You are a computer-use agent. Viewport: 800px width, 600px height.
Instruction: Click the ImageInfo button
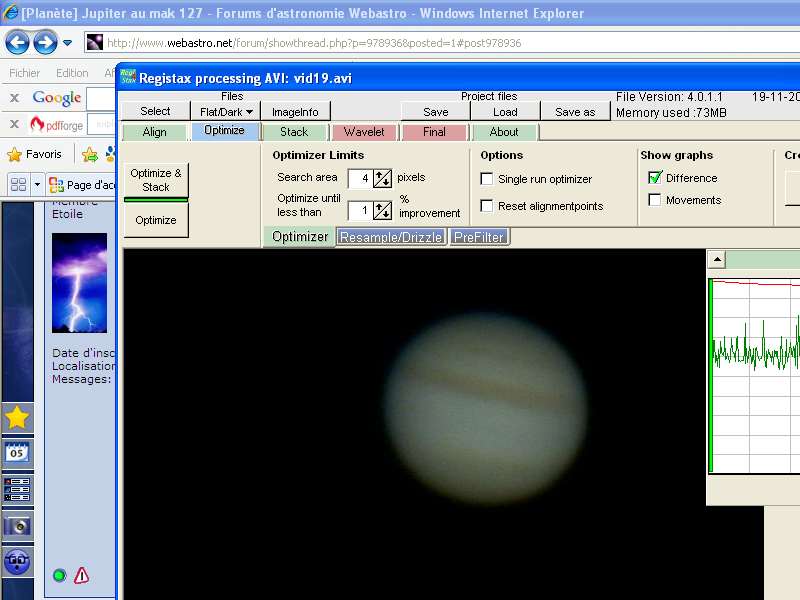tap(295, 112)
